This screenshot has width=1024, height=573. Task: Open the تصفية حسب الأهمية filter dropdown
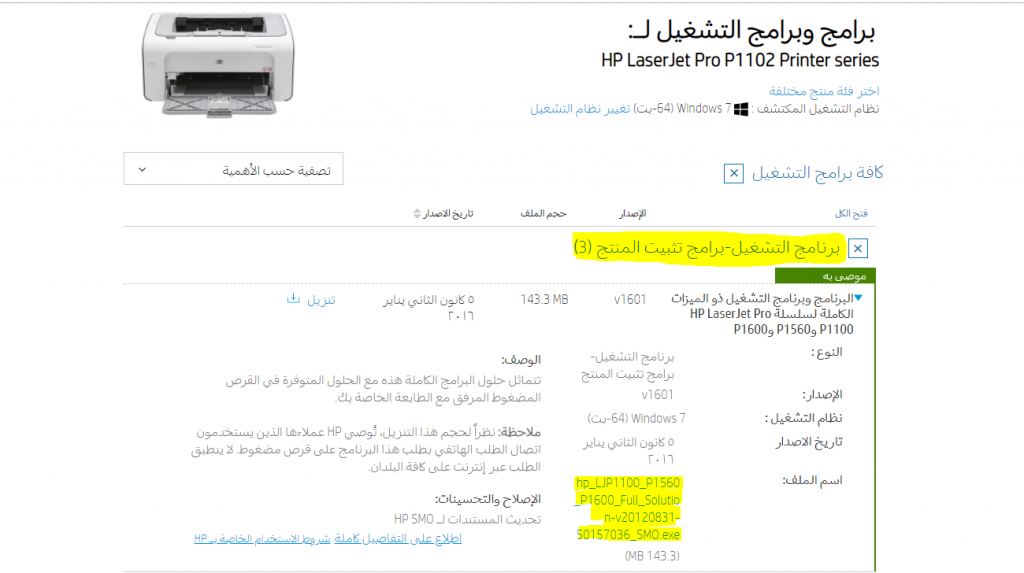233,169
